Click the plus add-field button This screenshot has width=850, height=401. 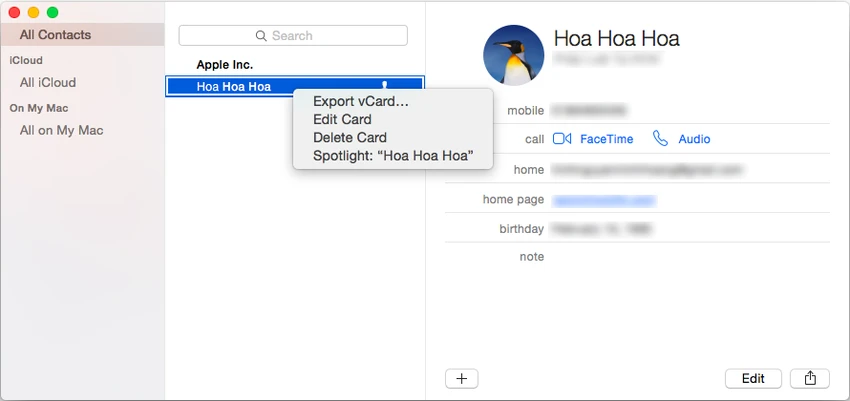[x=461, y=378]
